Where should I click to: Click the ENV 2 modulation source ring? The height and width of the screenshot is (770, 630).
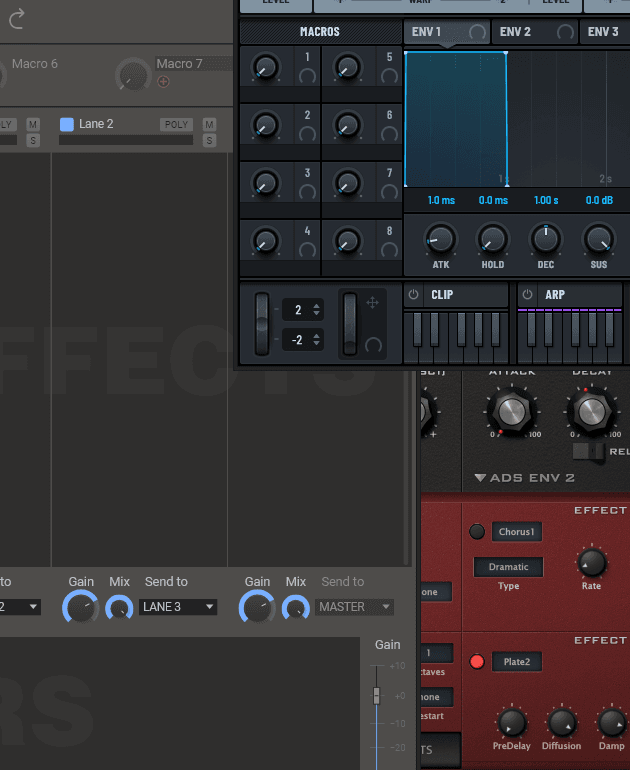pos(565,32)
